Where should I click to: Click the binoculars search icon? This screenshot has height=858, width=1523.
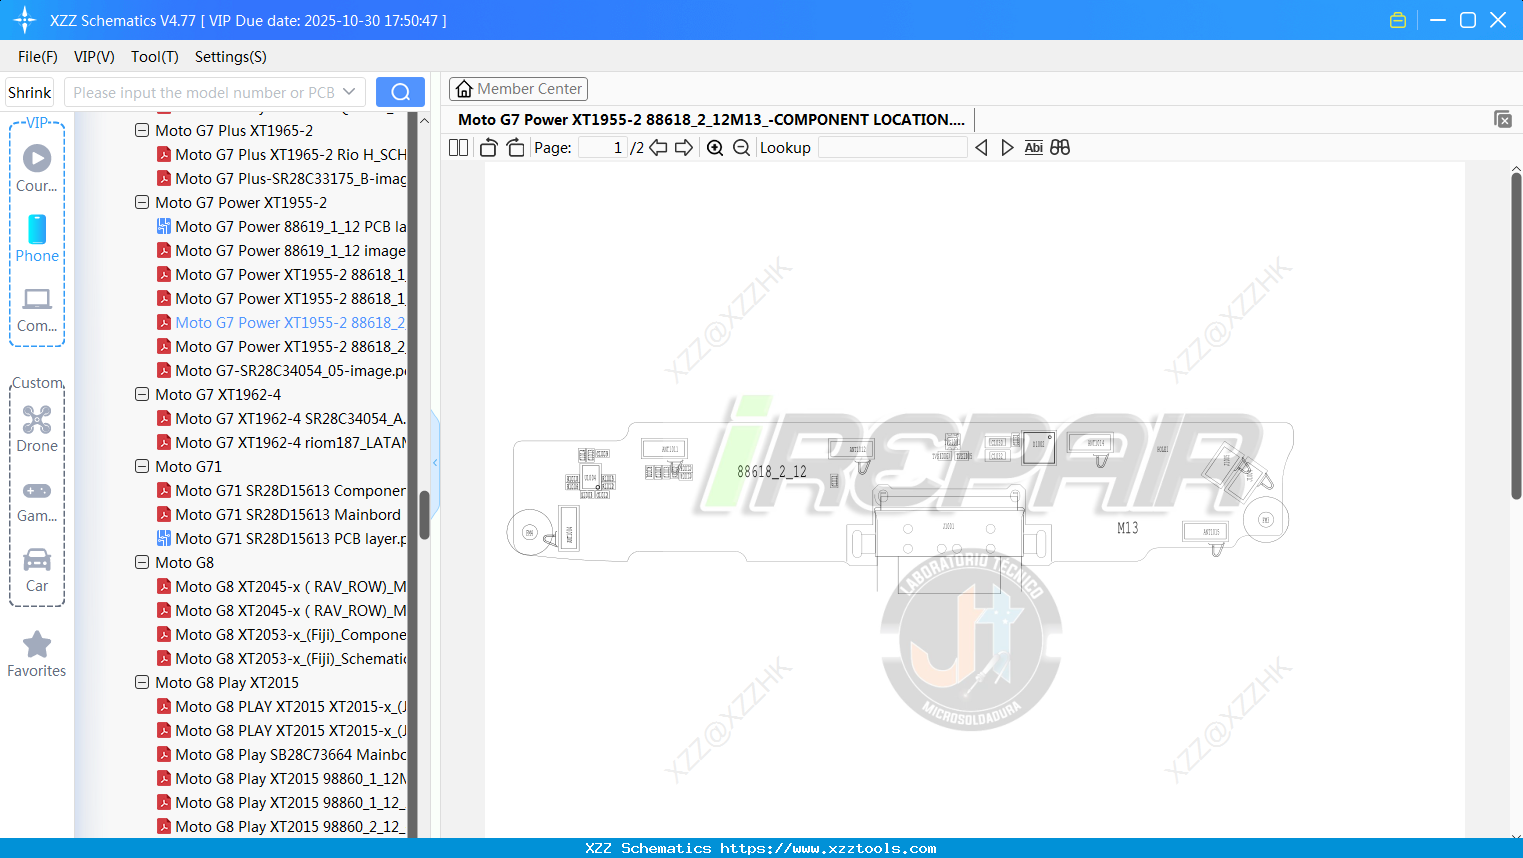pos(1060,148)
